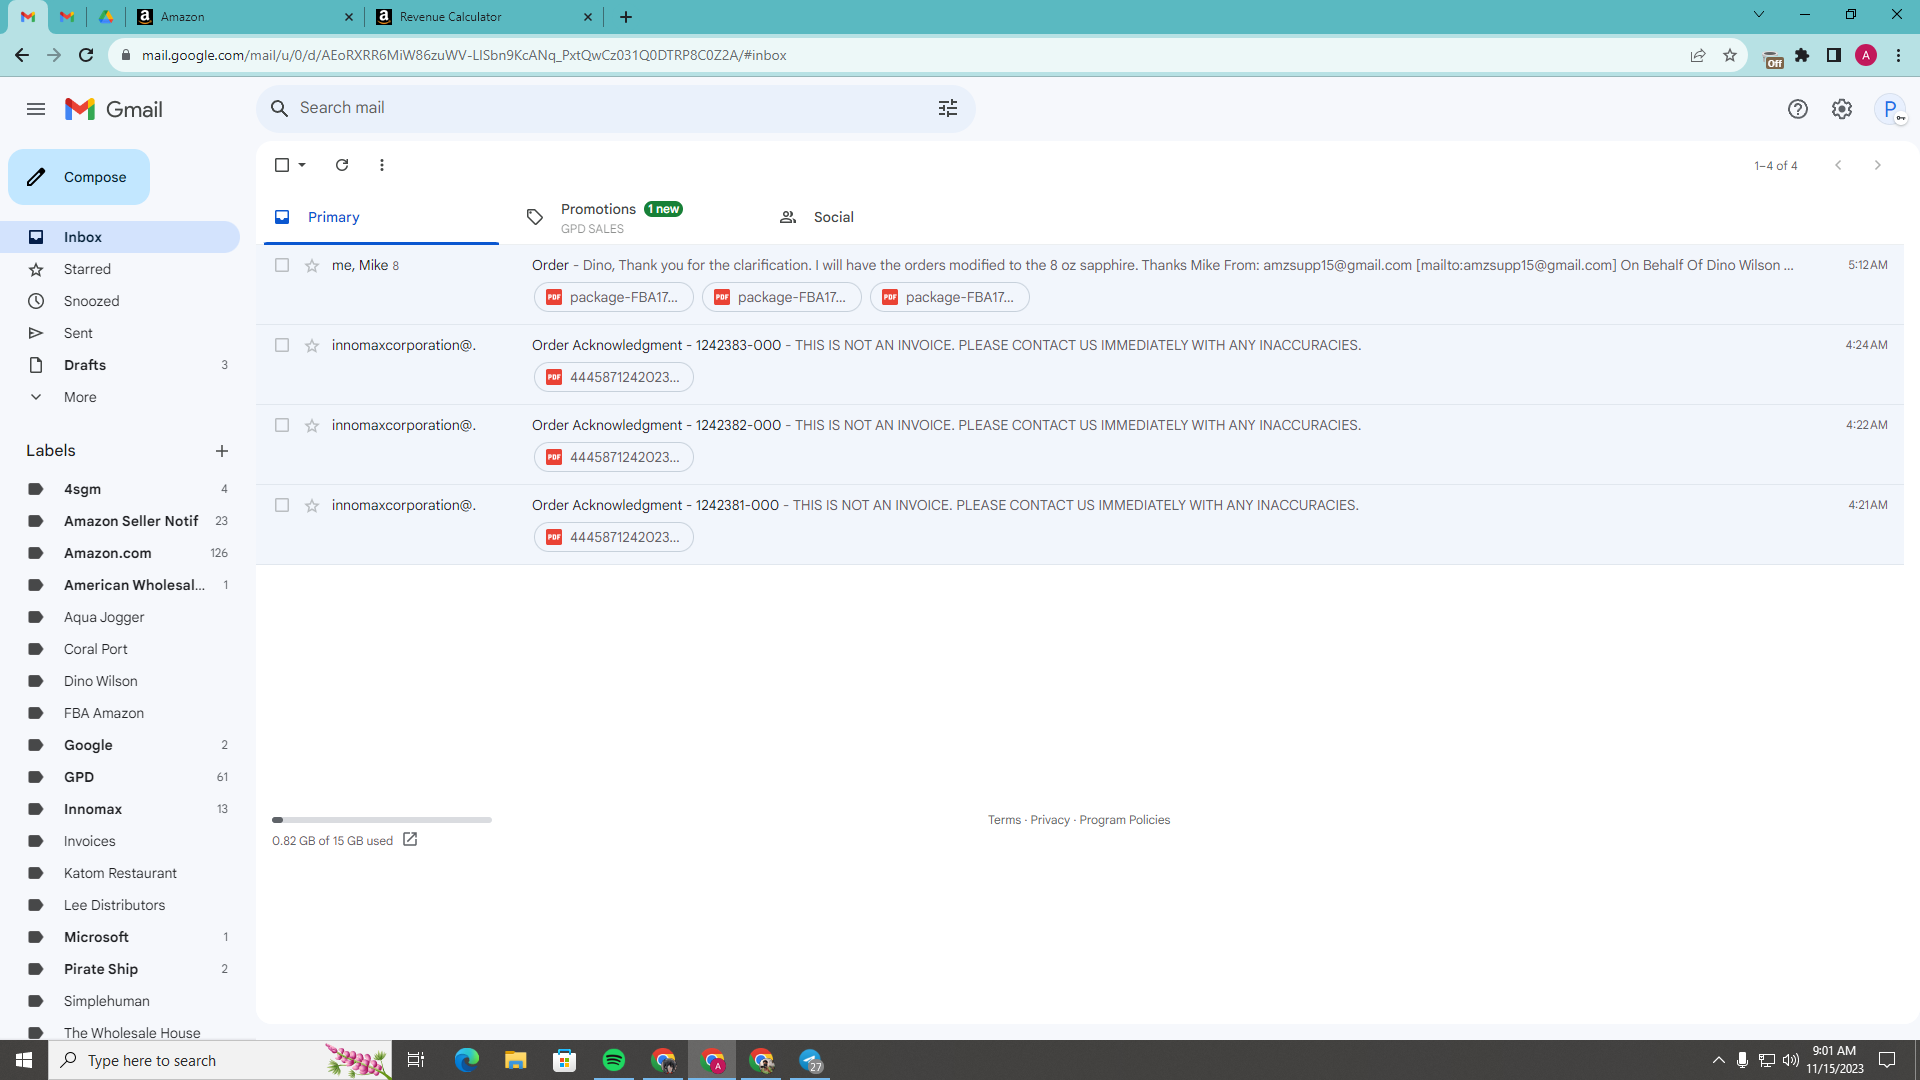Star the Order Acknowledgment 1242381-000 email

coord(312,505)
